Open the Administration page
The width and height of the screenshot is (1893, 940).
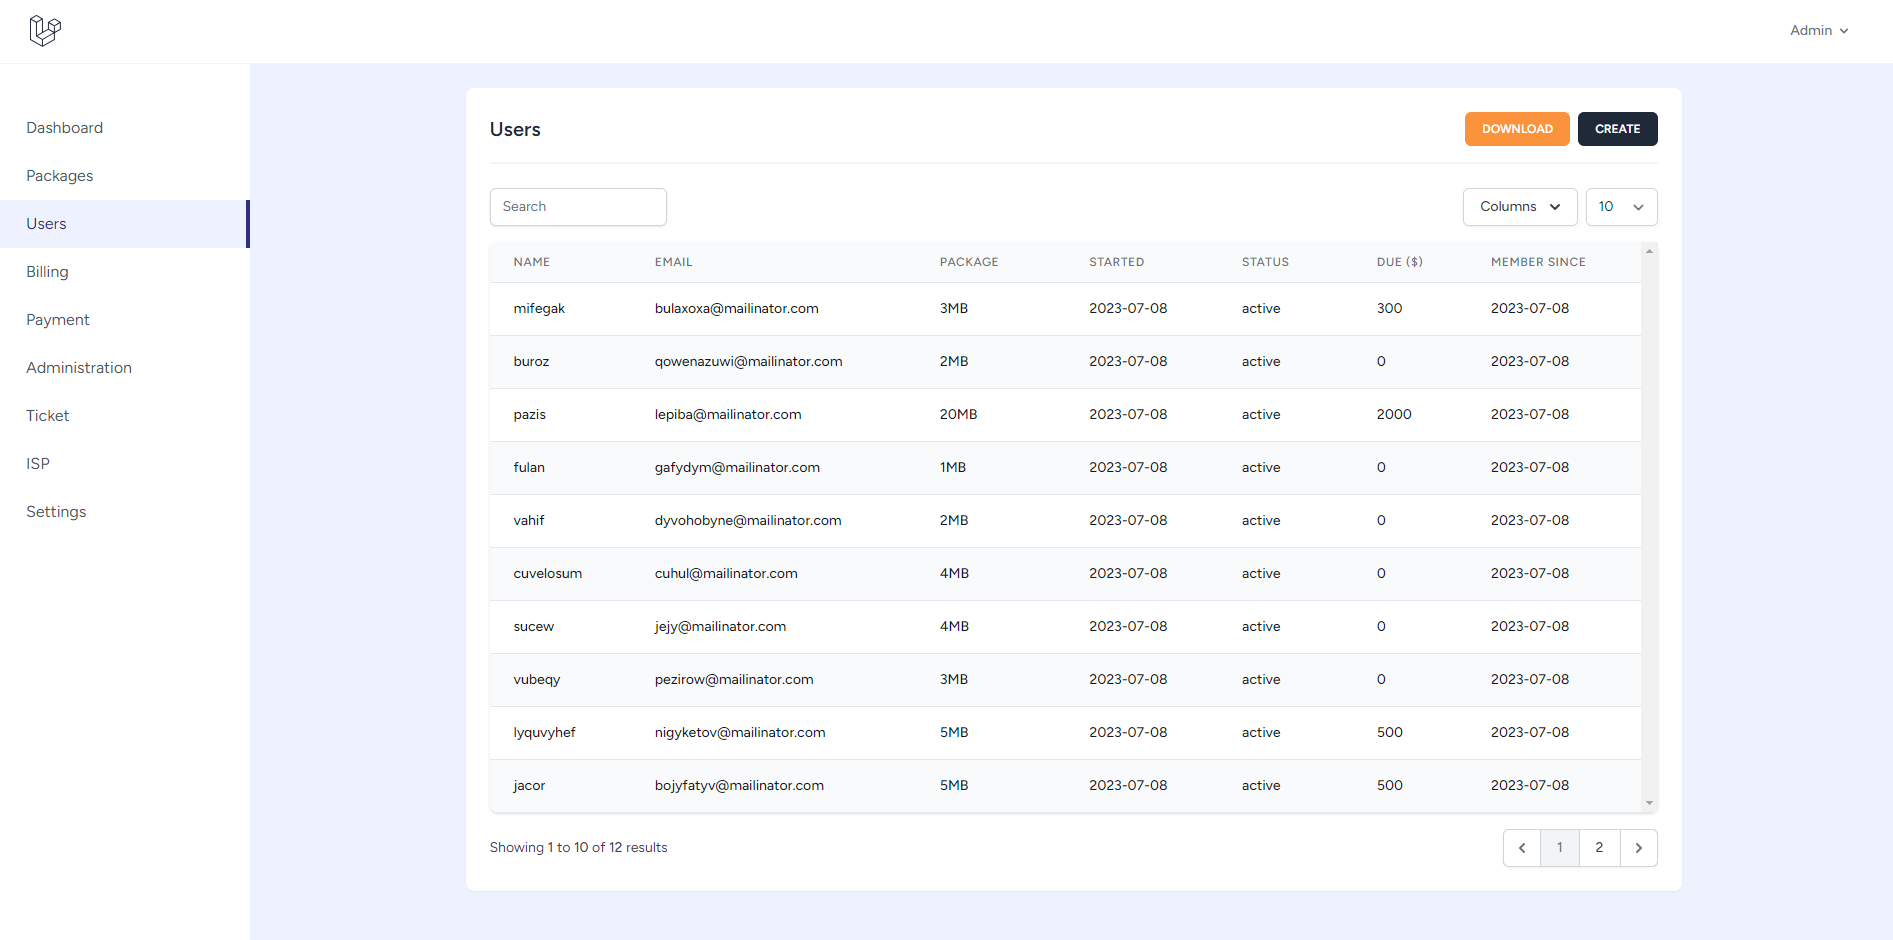78,367
